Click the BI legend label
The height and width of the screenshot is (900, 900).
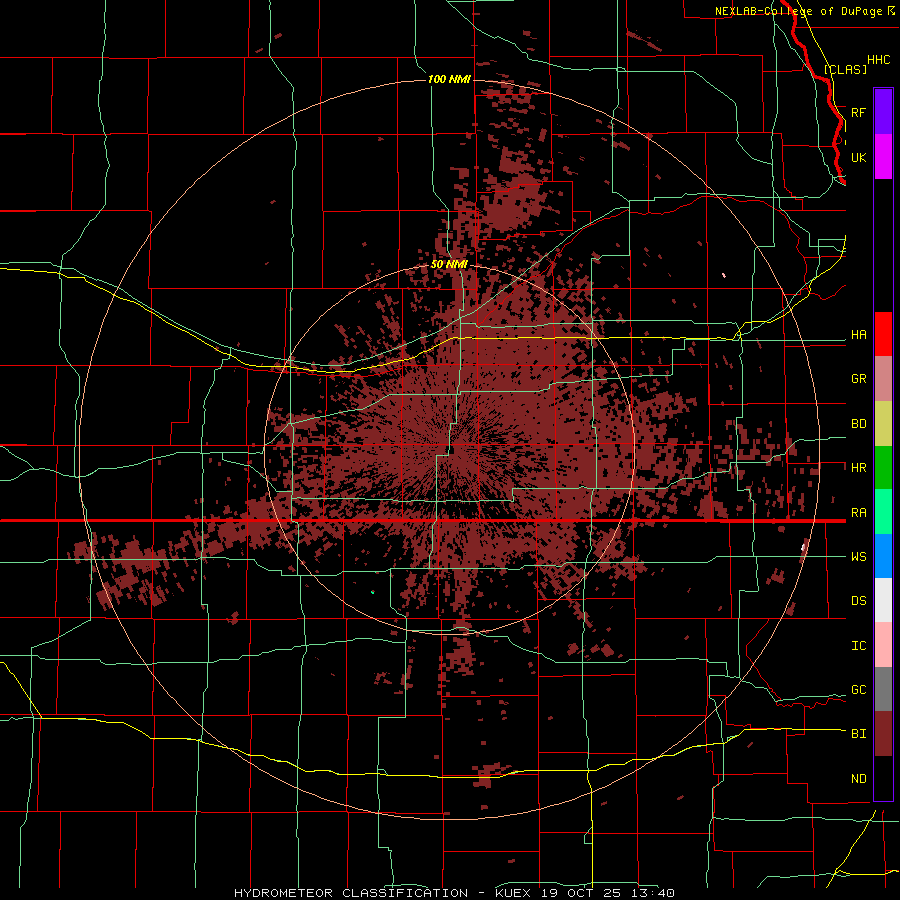[x=858, y=734]
